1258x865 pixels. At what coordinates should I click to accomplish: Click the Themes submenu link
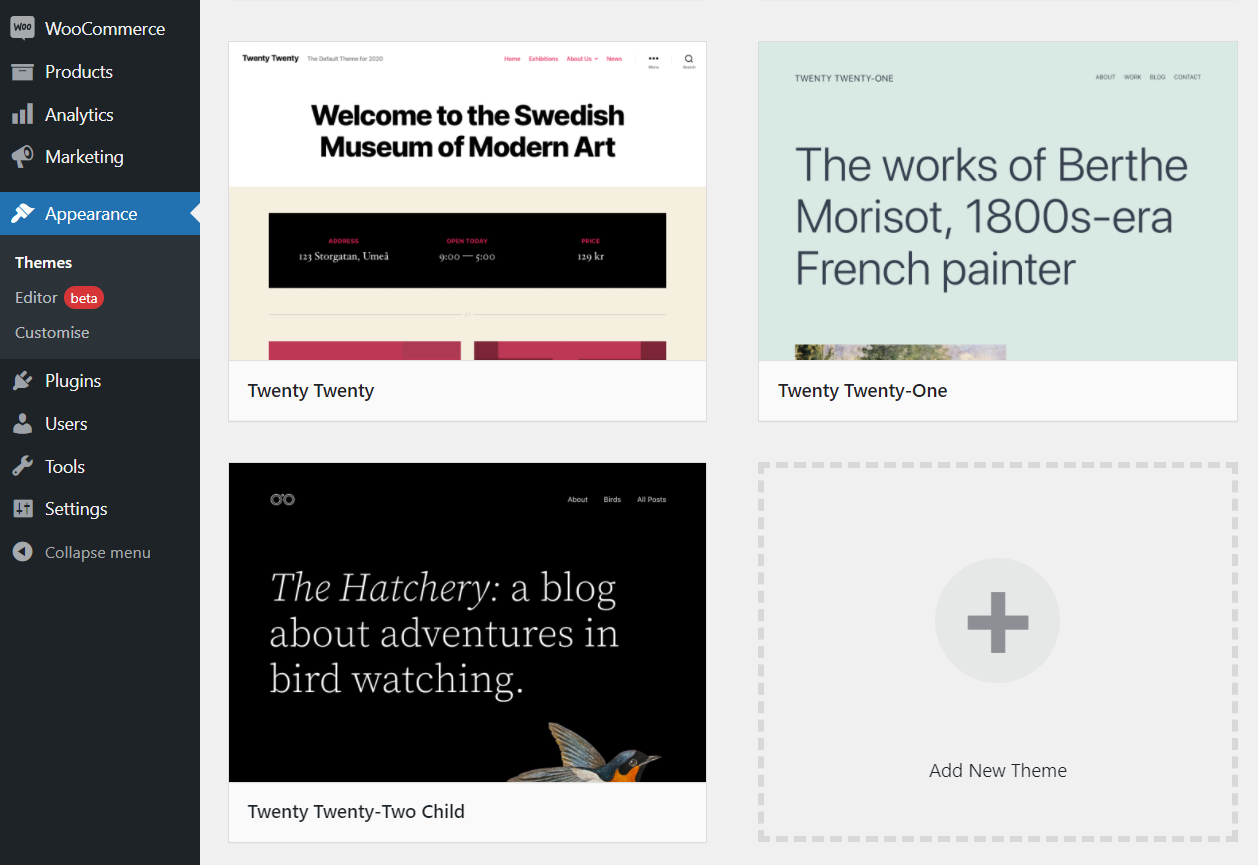click(x=44, y=263)
